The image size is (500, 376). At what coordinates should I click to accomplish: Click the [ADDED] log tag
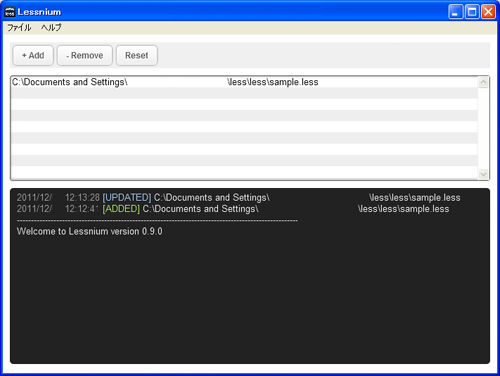tap(121, 209)
